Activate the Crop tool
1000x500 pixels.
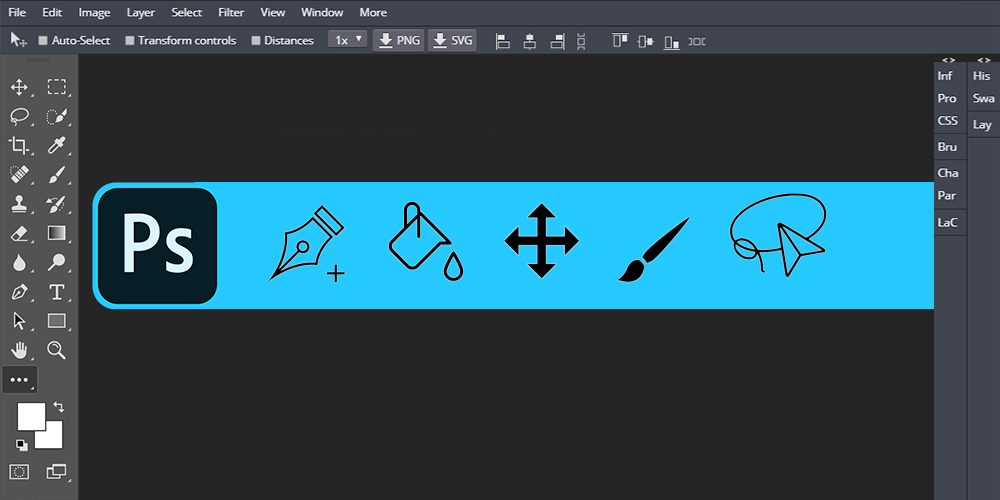tap(19, 145)
